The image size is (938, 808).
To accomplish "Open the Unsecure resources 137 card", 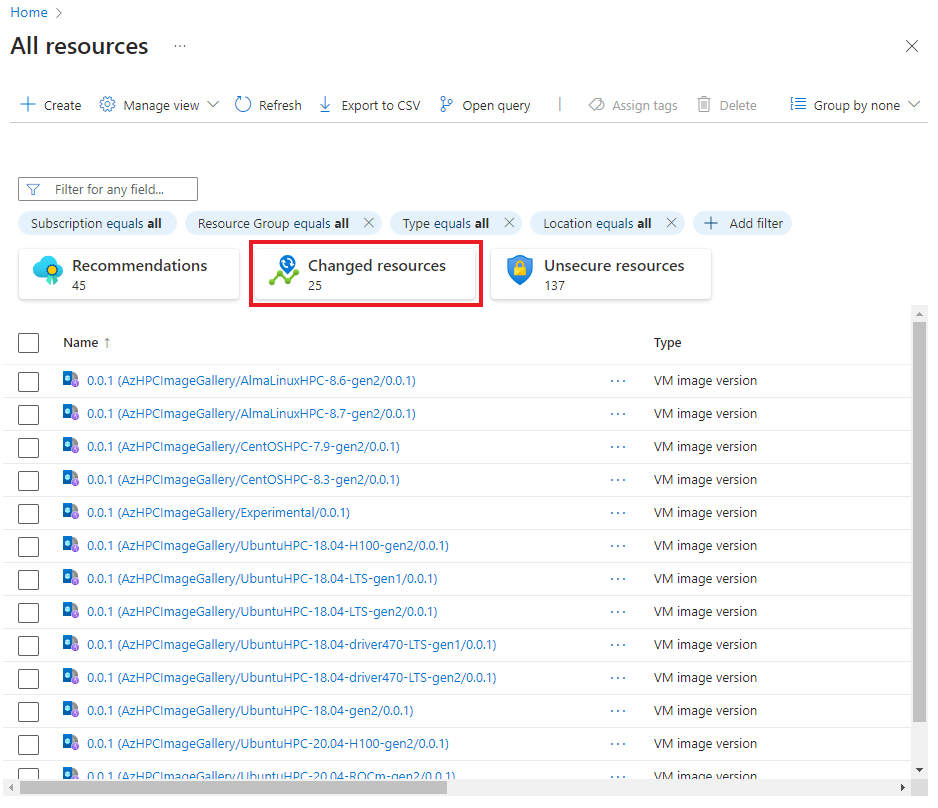I will 601,274.
